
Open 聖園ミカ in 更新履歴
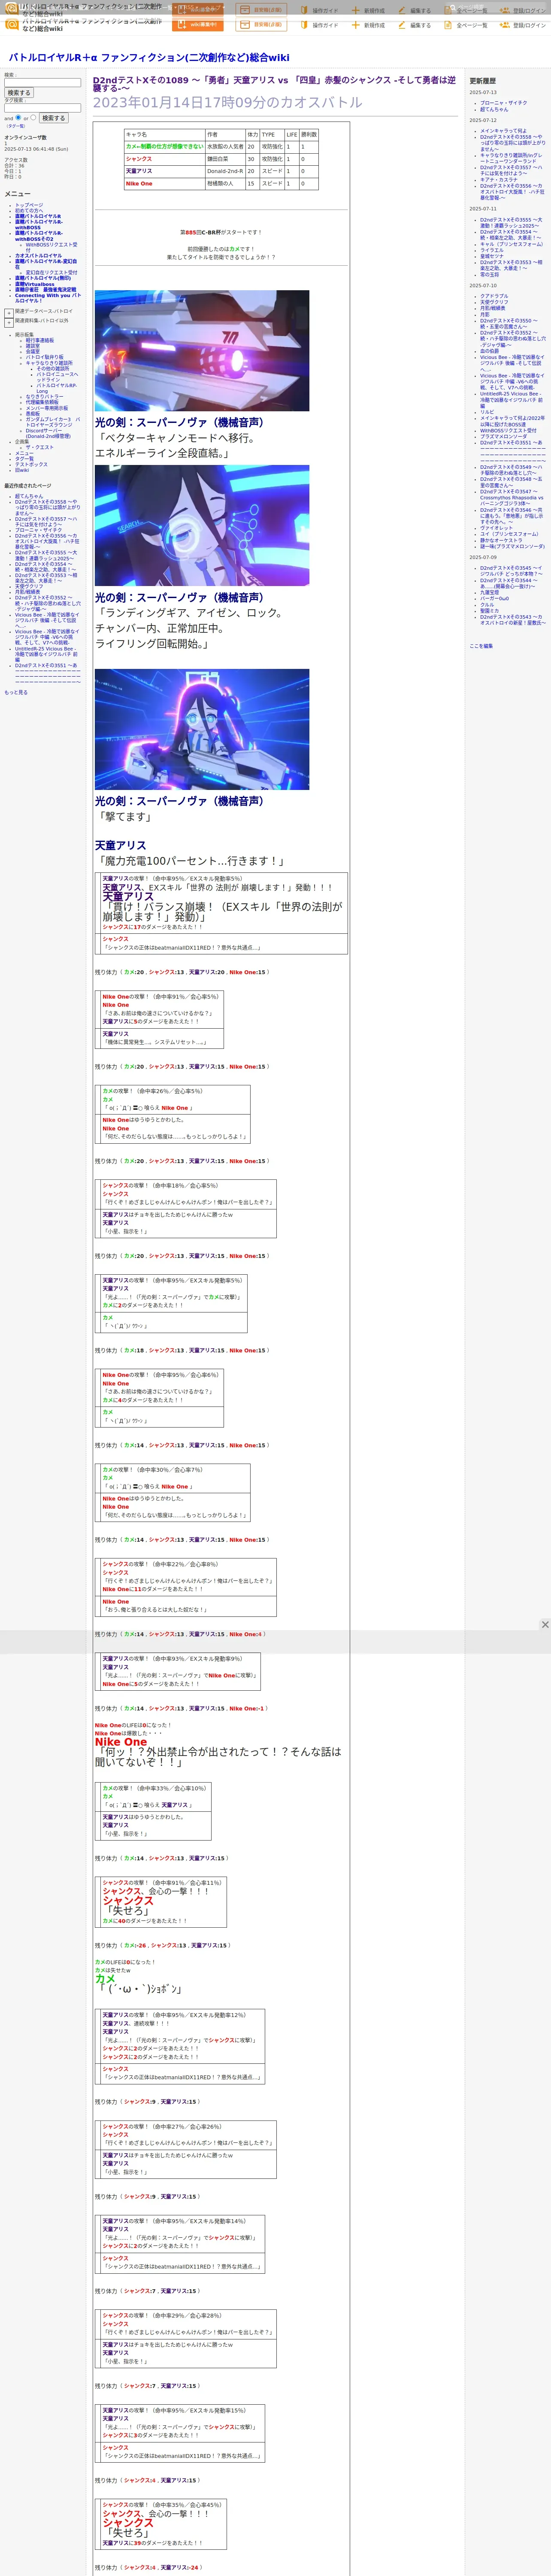tap(489, 610)
